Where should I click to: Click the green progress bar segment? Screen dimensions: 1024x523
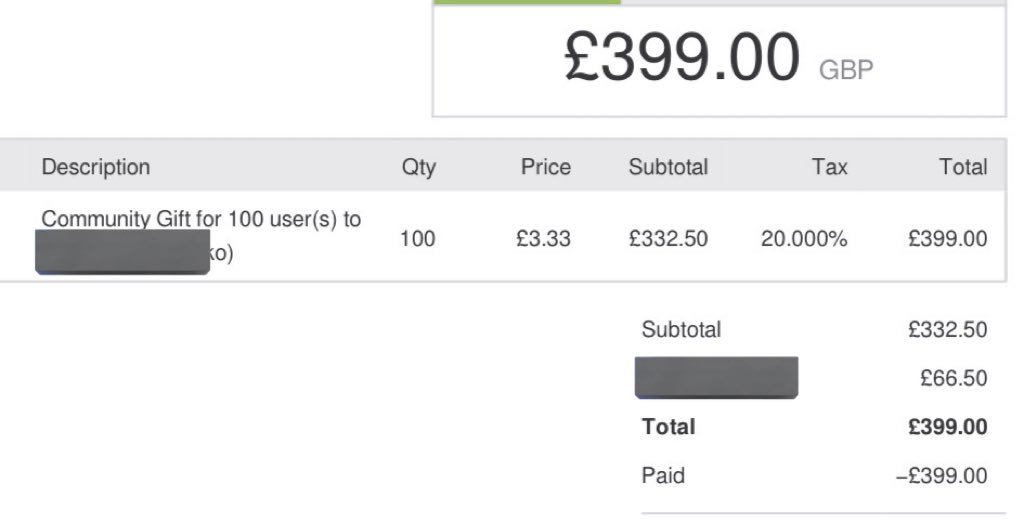point(526,2)
